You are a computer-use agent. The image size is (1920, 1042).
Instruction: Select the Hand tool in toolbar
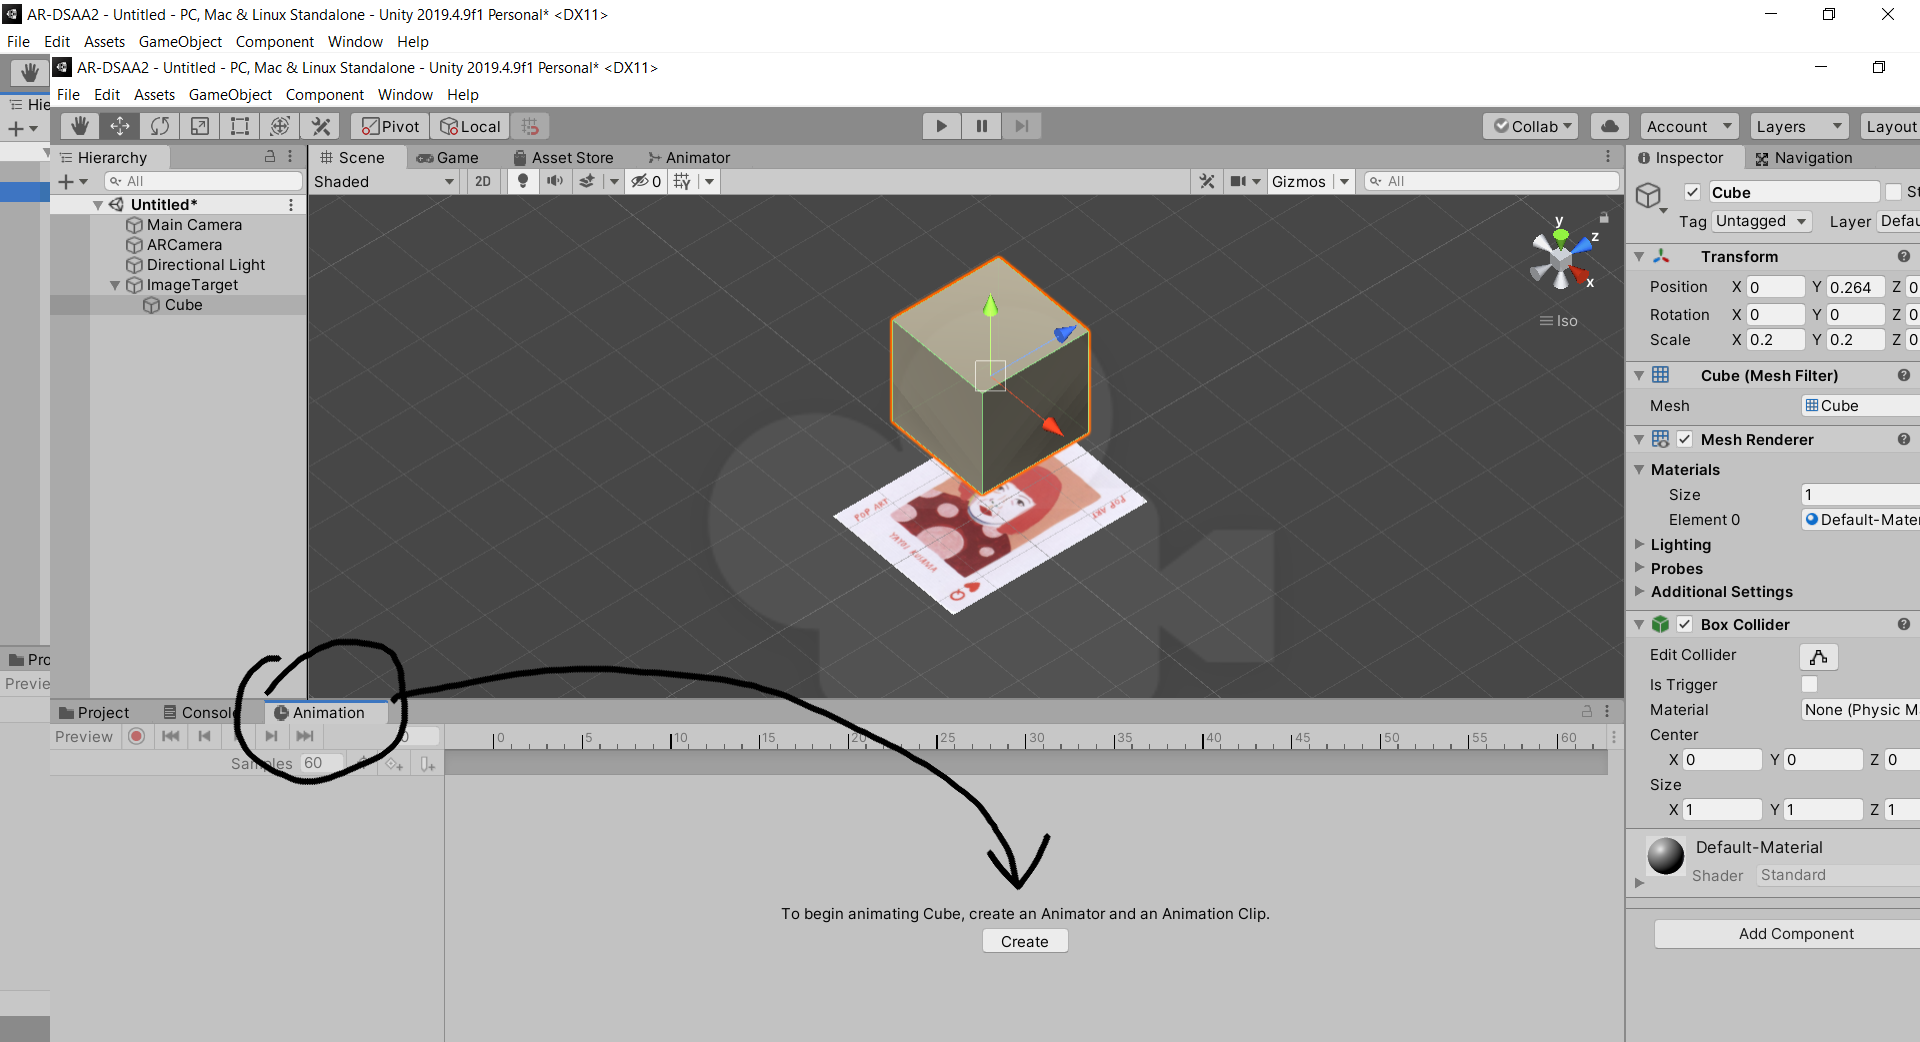point(80,126)
